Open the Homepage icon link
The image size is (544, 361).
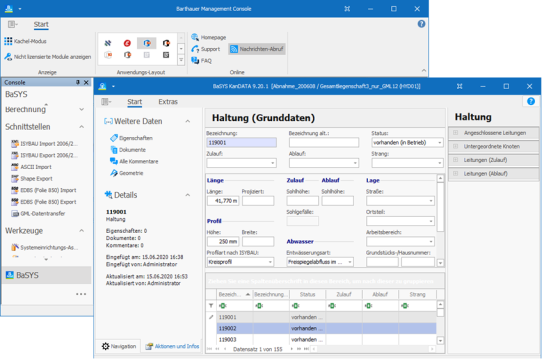tap(195, 37)
